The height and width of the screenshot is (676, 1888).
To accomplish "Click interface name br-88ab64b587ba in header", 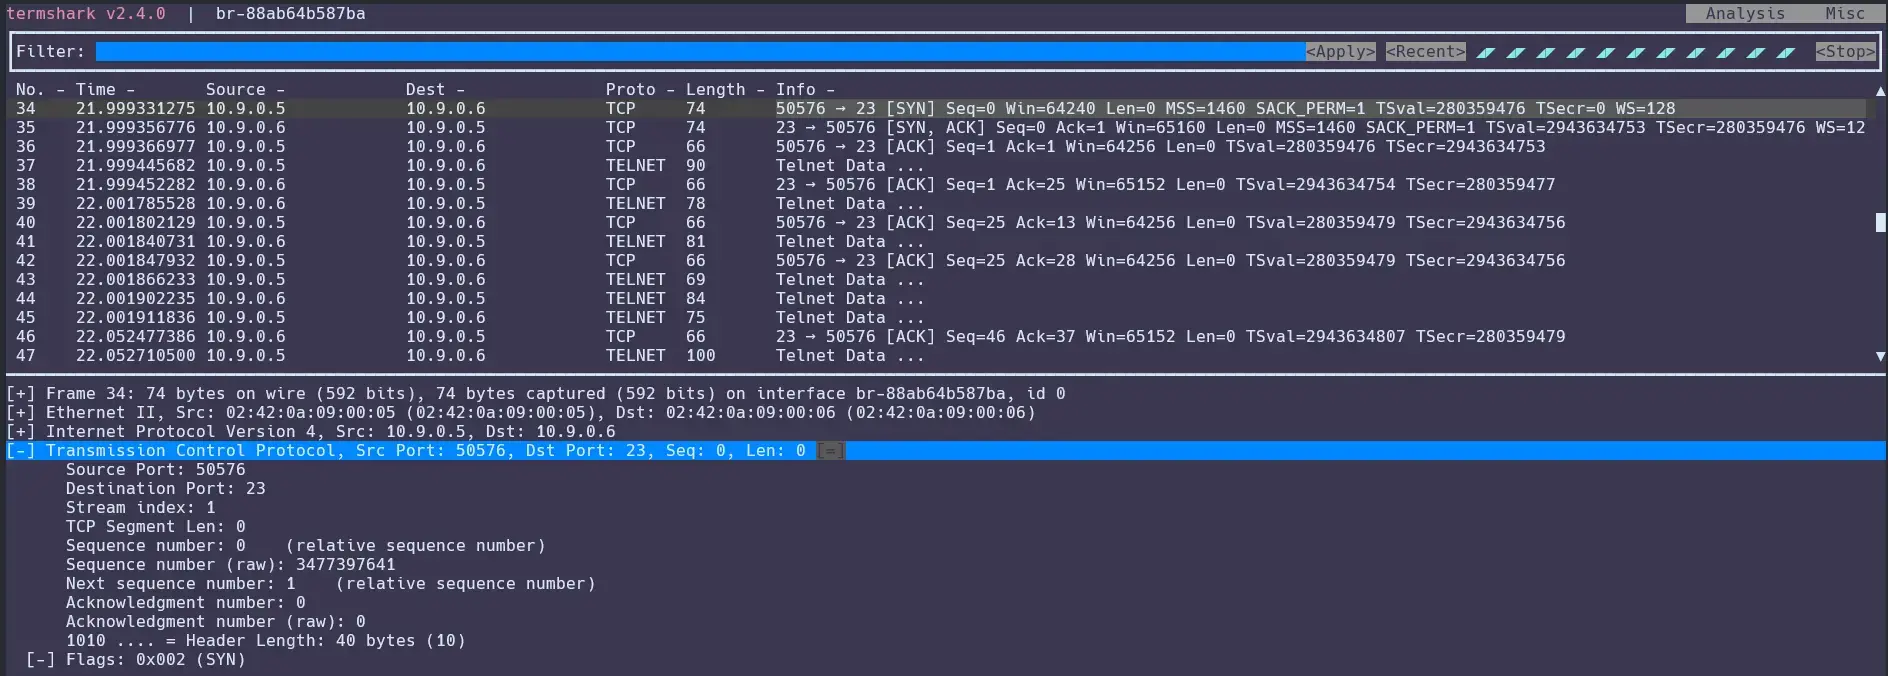I will tap(290, 13).
